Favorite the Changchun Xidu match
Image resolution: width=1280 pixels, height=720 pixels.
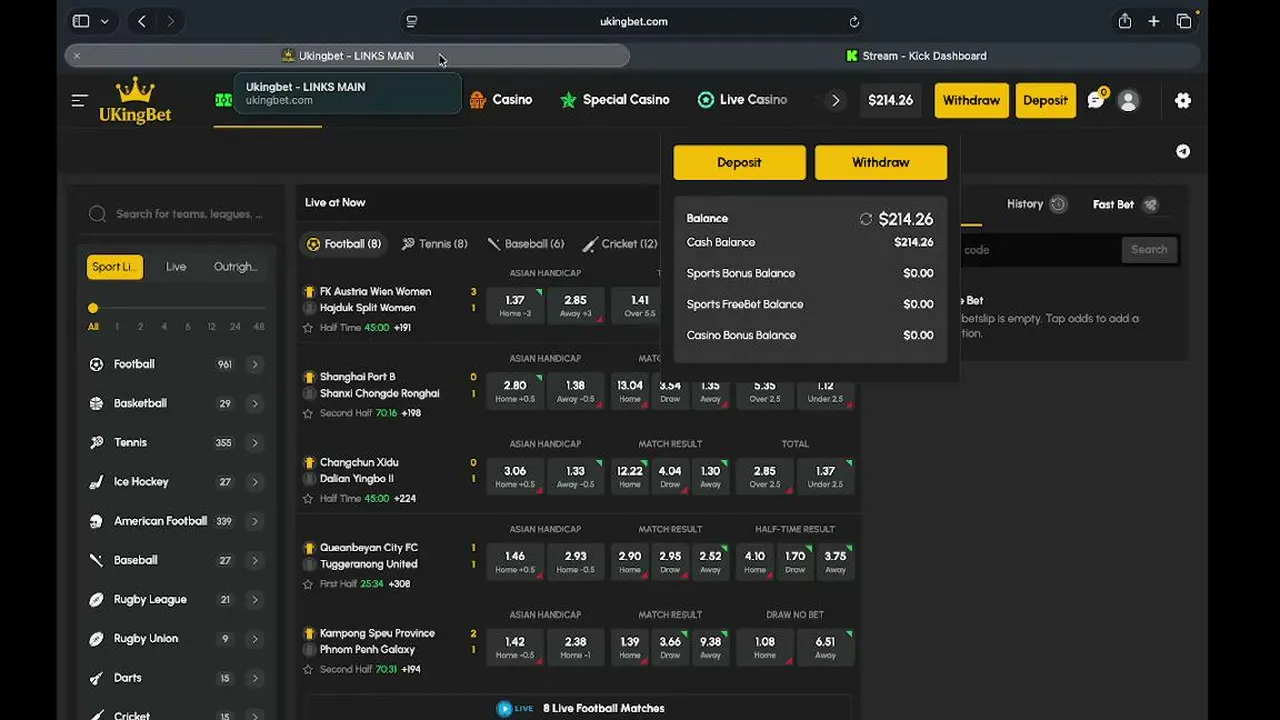pos(308,498)
